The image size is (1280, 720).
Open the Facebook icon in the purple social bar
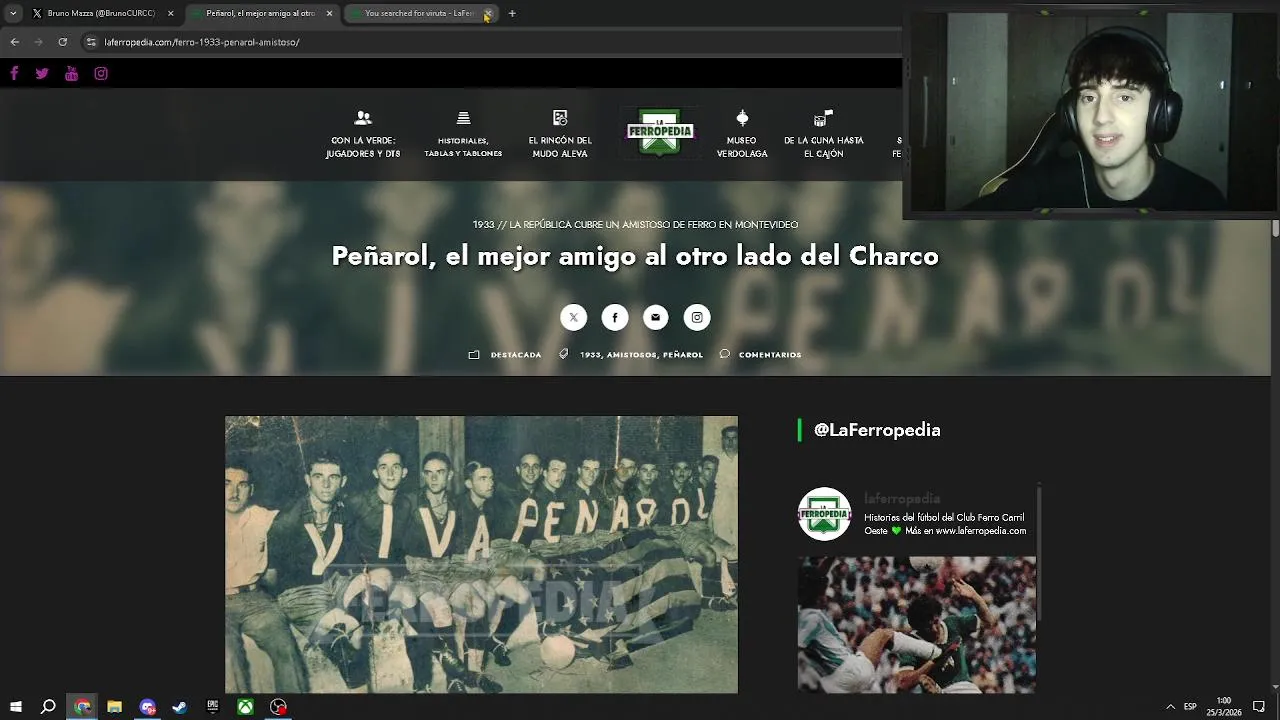tap(14, 73)
